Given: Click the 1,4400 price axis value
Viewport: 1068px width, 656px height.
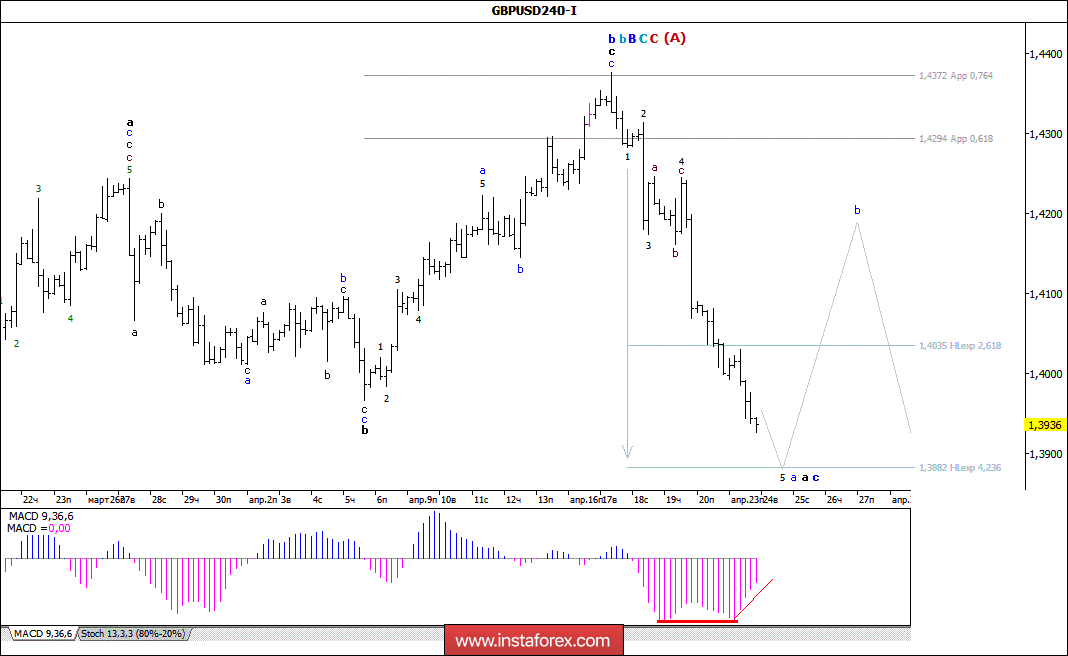Looking at the screenshot, I should click(x=1046, y=54).
